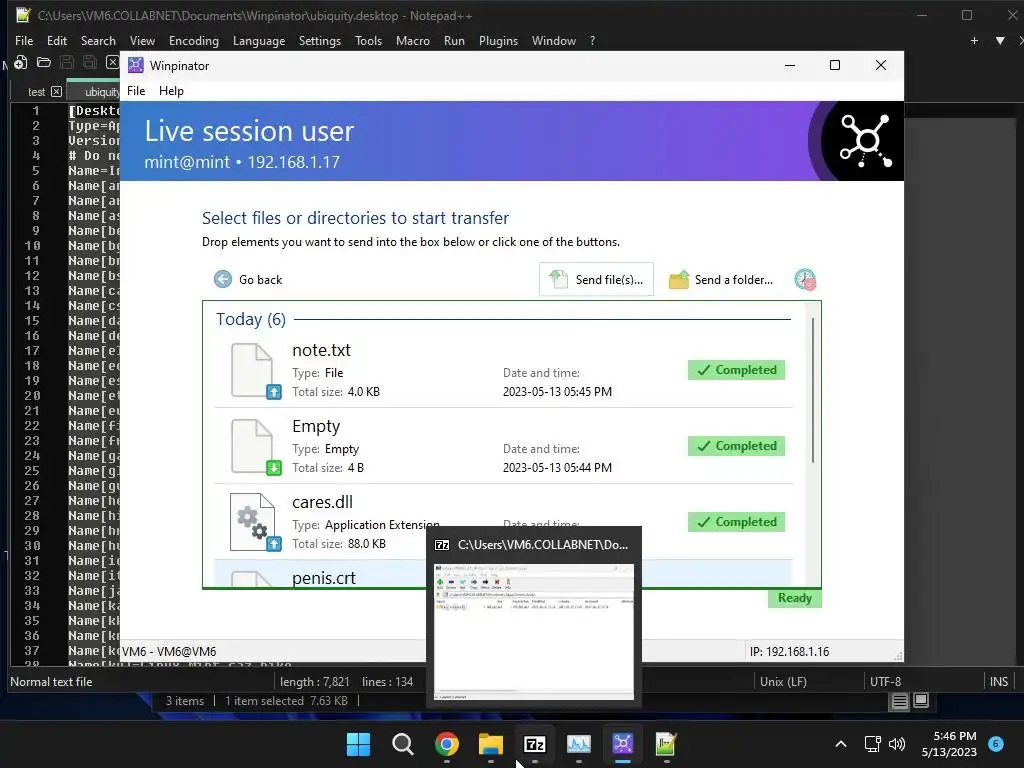Click Notepad++ New file toolbar icon
The height and width of the screenshot is (768, 1024).
21,62
